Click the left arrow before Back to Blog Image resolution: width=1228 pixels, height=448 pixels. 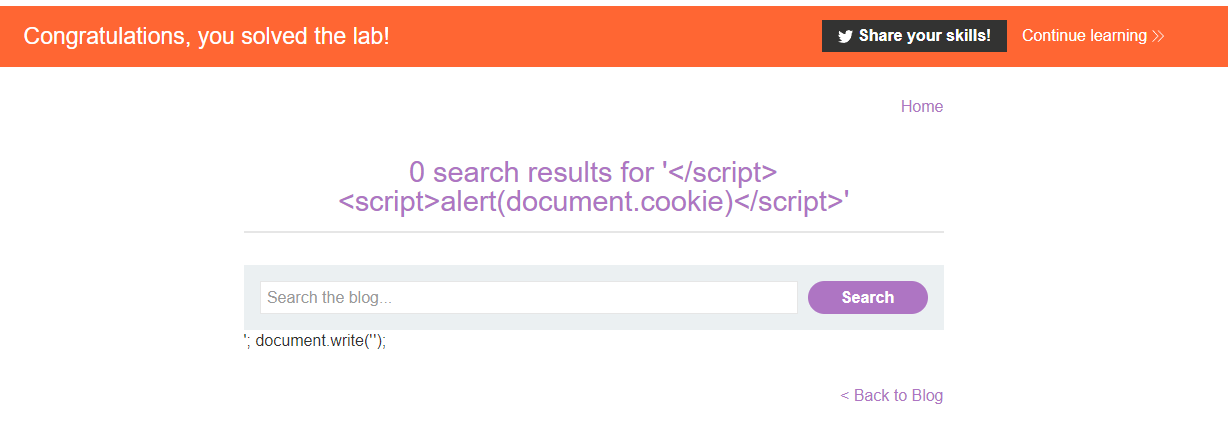845,396
